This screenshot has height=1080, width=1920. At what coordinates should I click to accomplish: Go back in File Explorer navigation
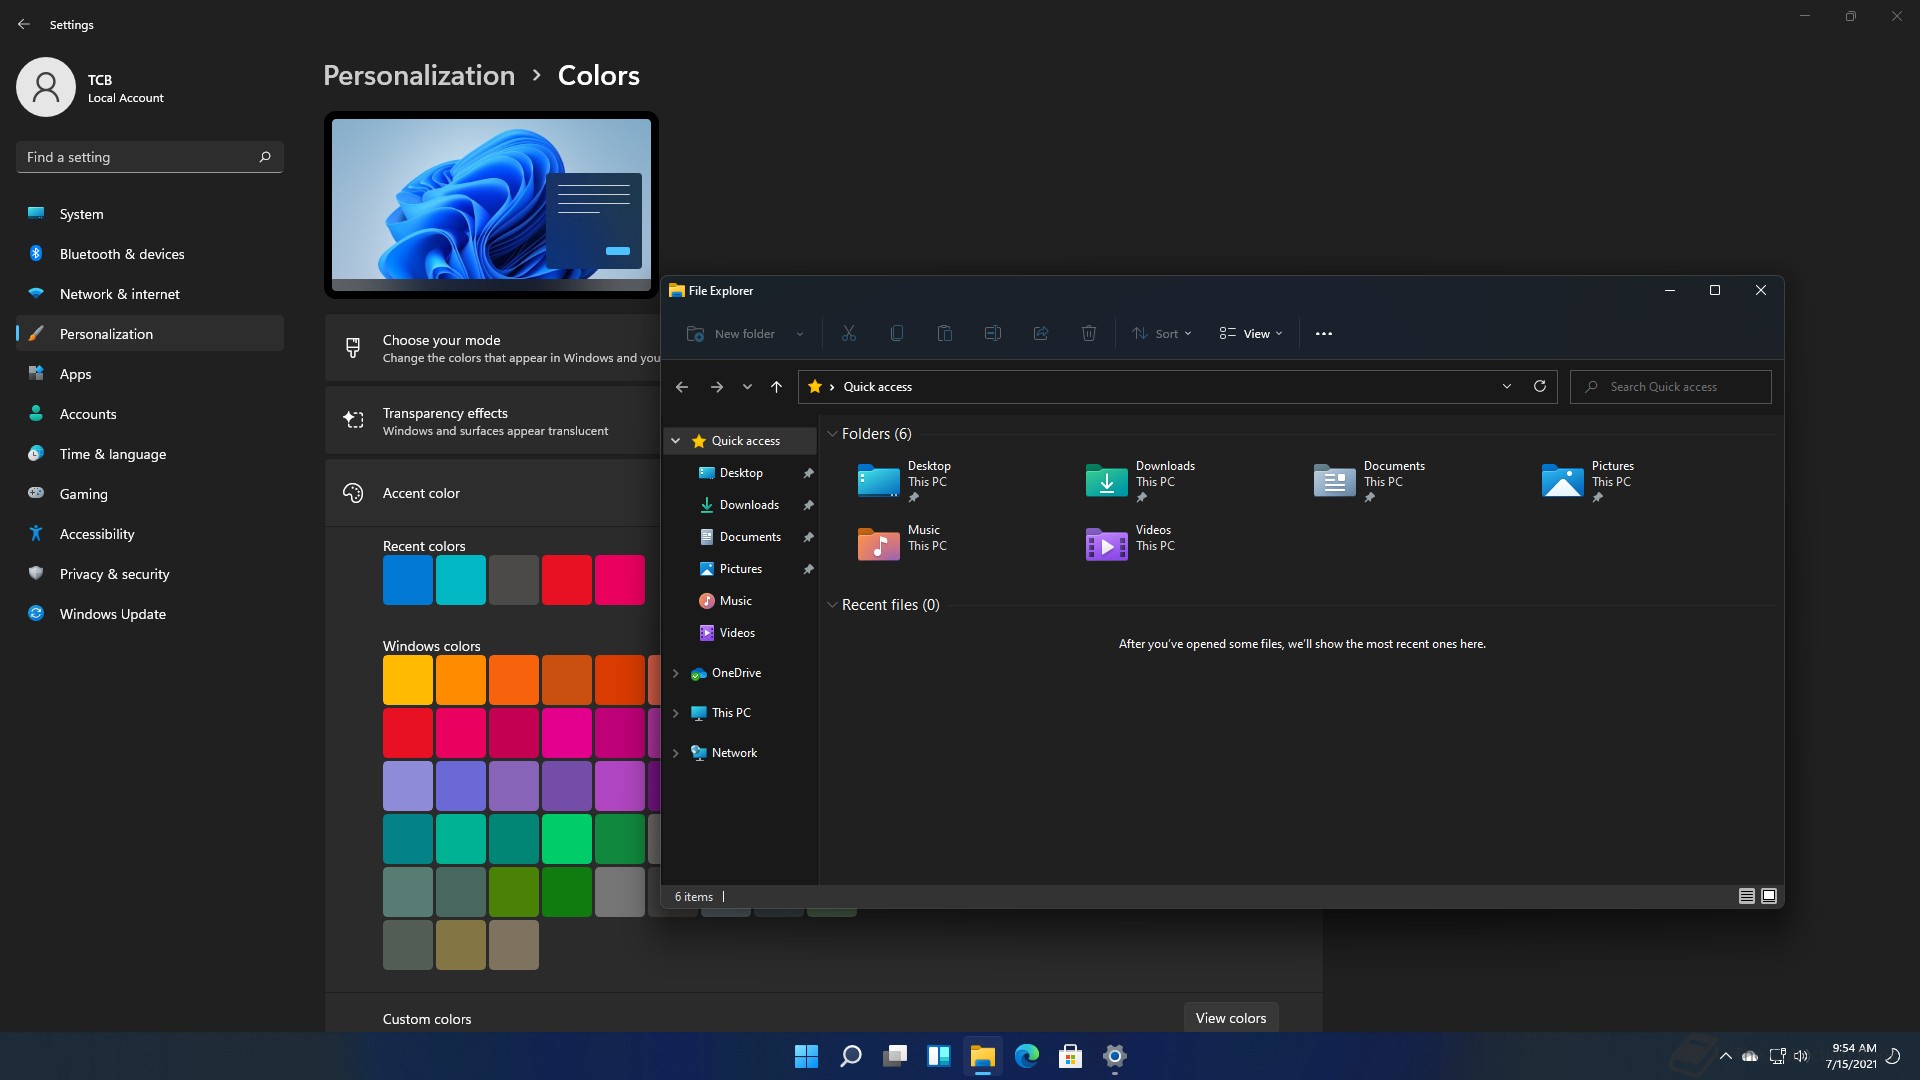682,387
